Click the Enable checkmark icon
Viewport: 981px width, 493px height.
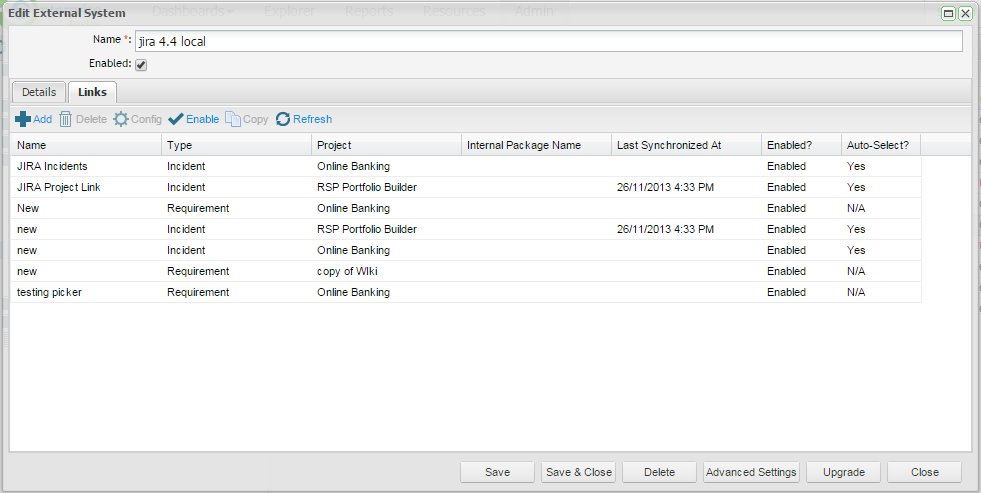tap(176, 119)
